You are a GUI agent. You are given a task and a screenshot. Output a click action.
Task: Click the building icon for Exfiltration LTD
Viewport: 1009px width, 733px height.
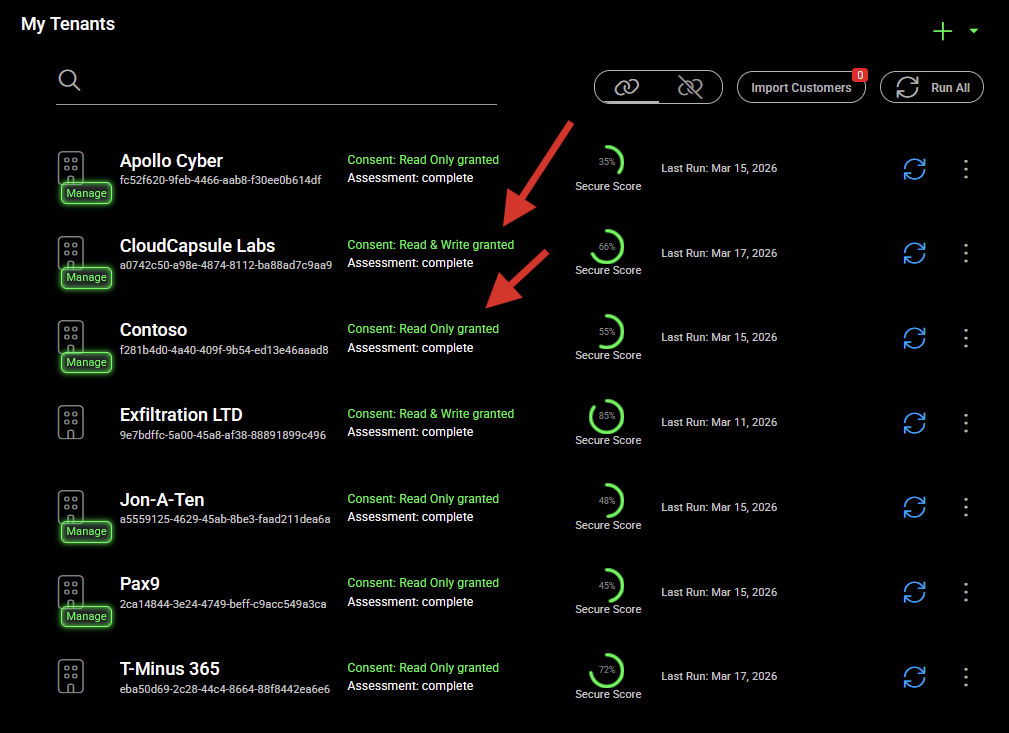(70, 422)
